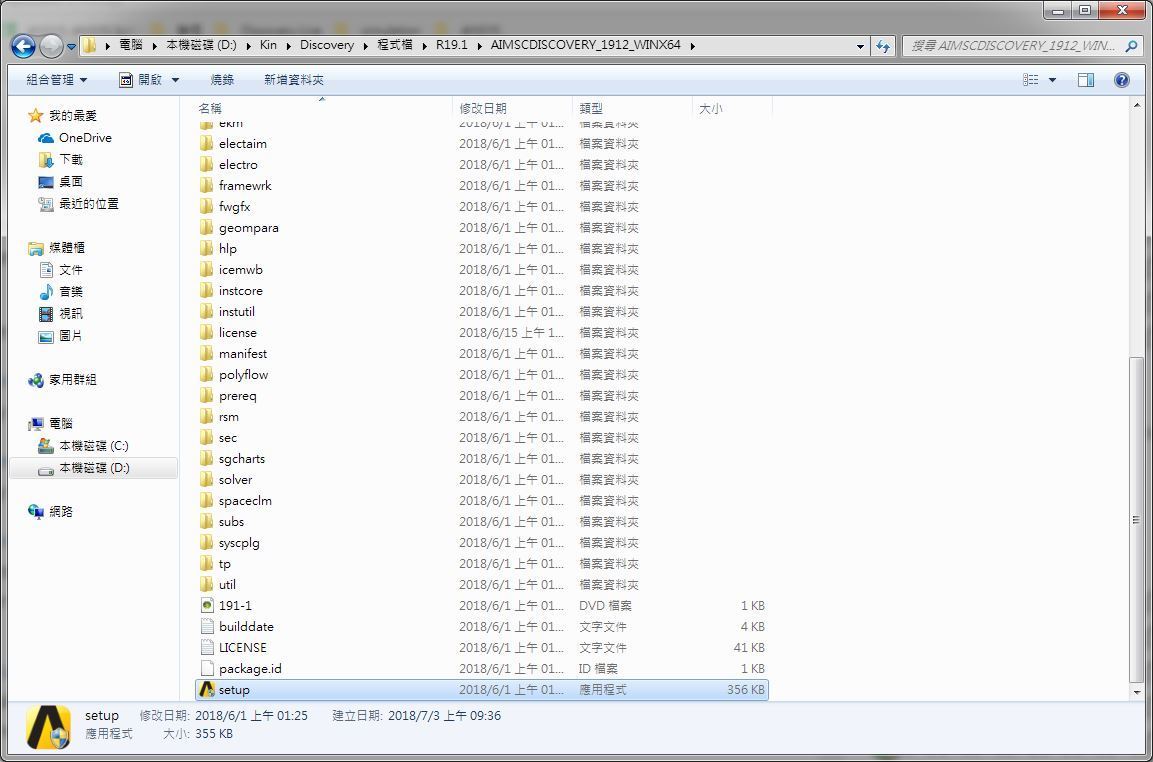Image resolution: width=1153 pixels, height=762 pixels.
Task: Select the 191-1 DVD file icon
Action: [x=207, y=605]
